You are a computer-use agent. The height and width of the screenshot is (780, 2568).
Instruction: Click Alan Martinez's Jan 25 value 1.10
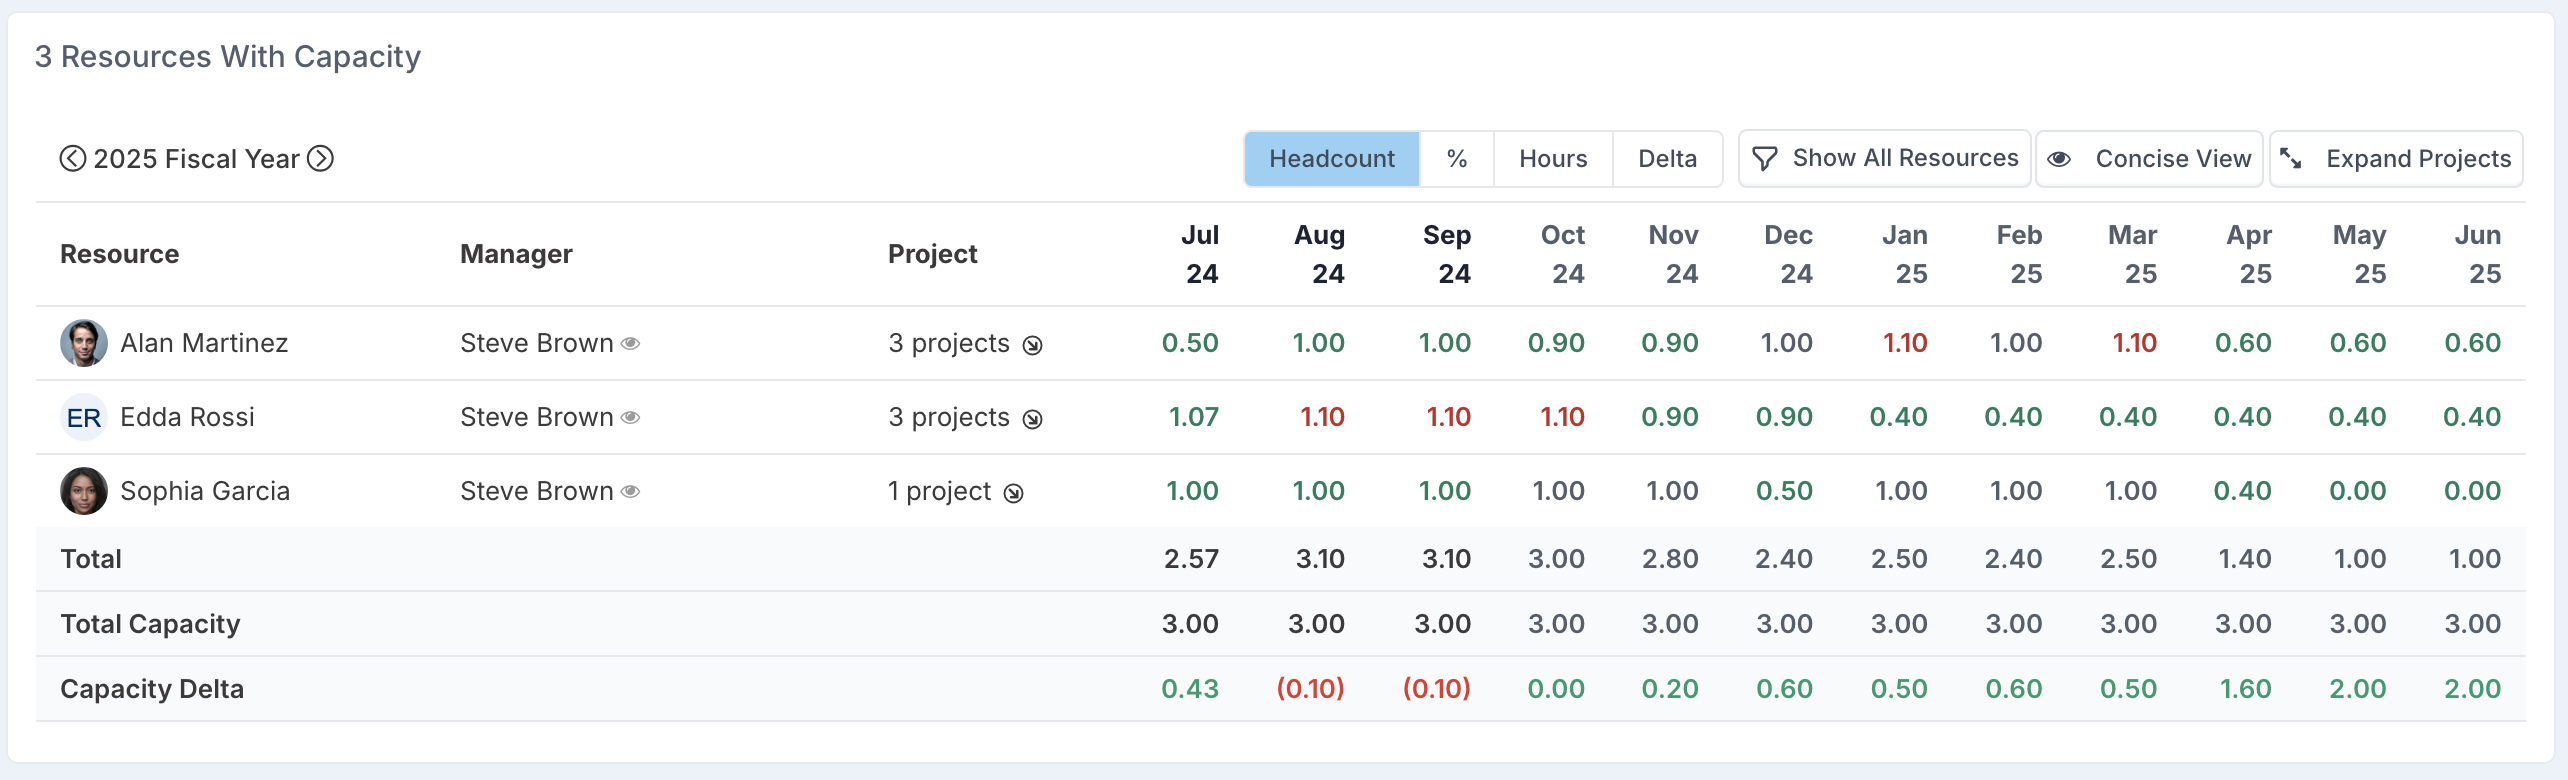[x=1905, y=343]
